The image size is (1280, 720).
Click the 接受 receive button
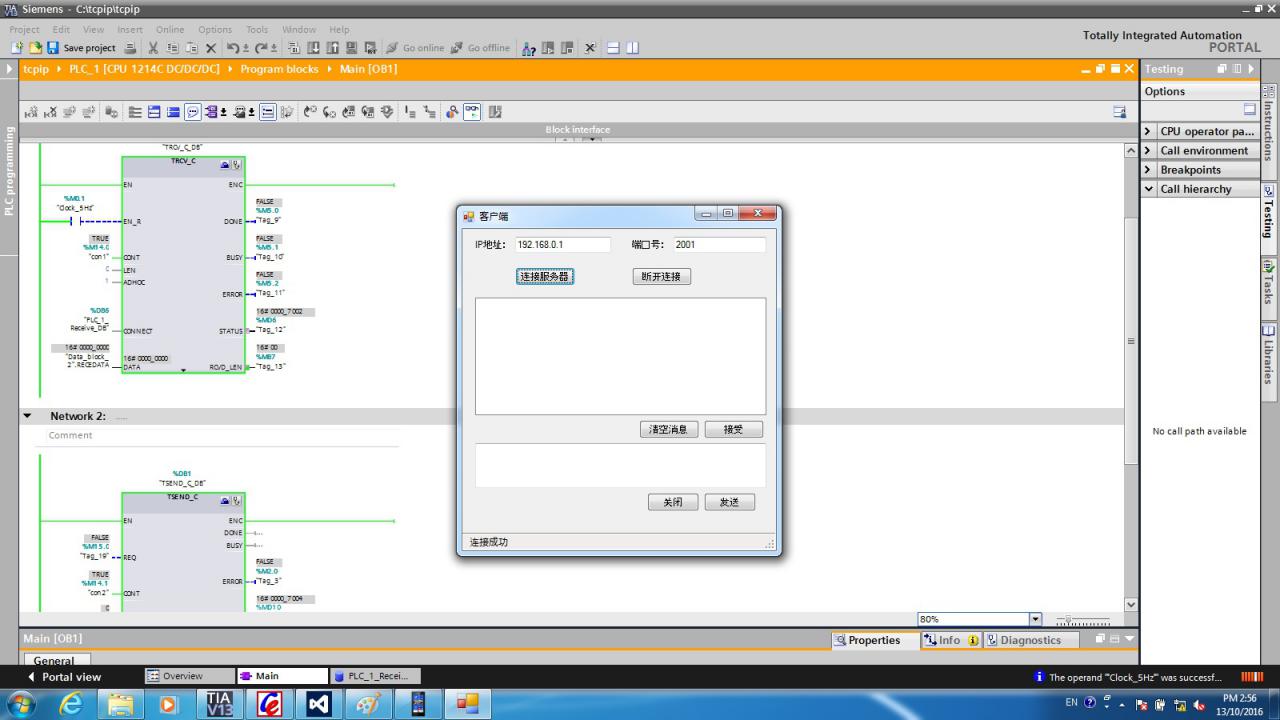pos(733,429)
